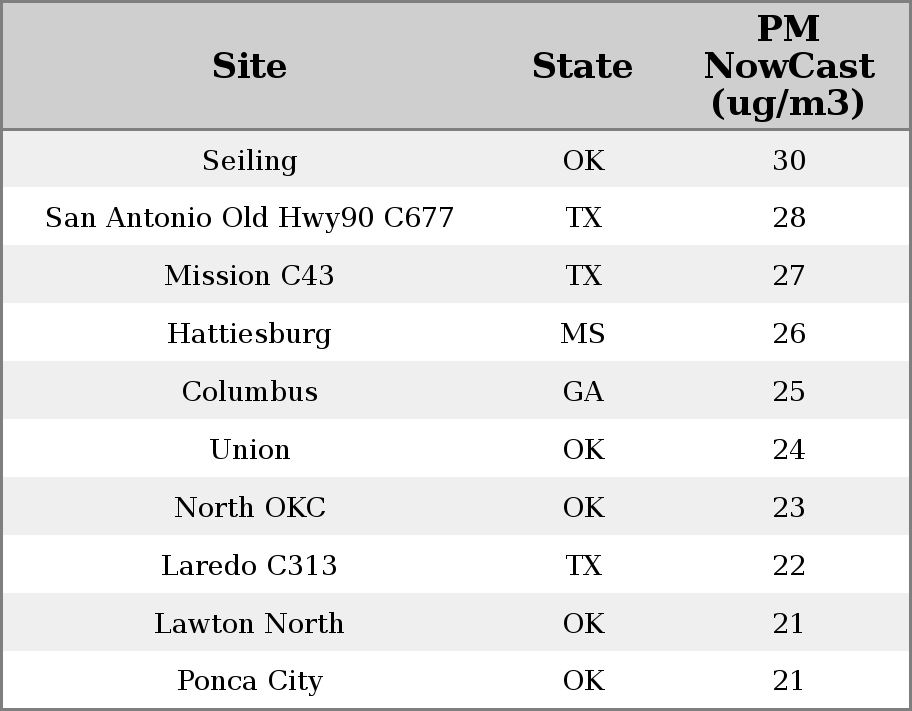The image size is (912, 711).
Task: Select the Laredo C313 site cell
Action: tap(249, 566)
